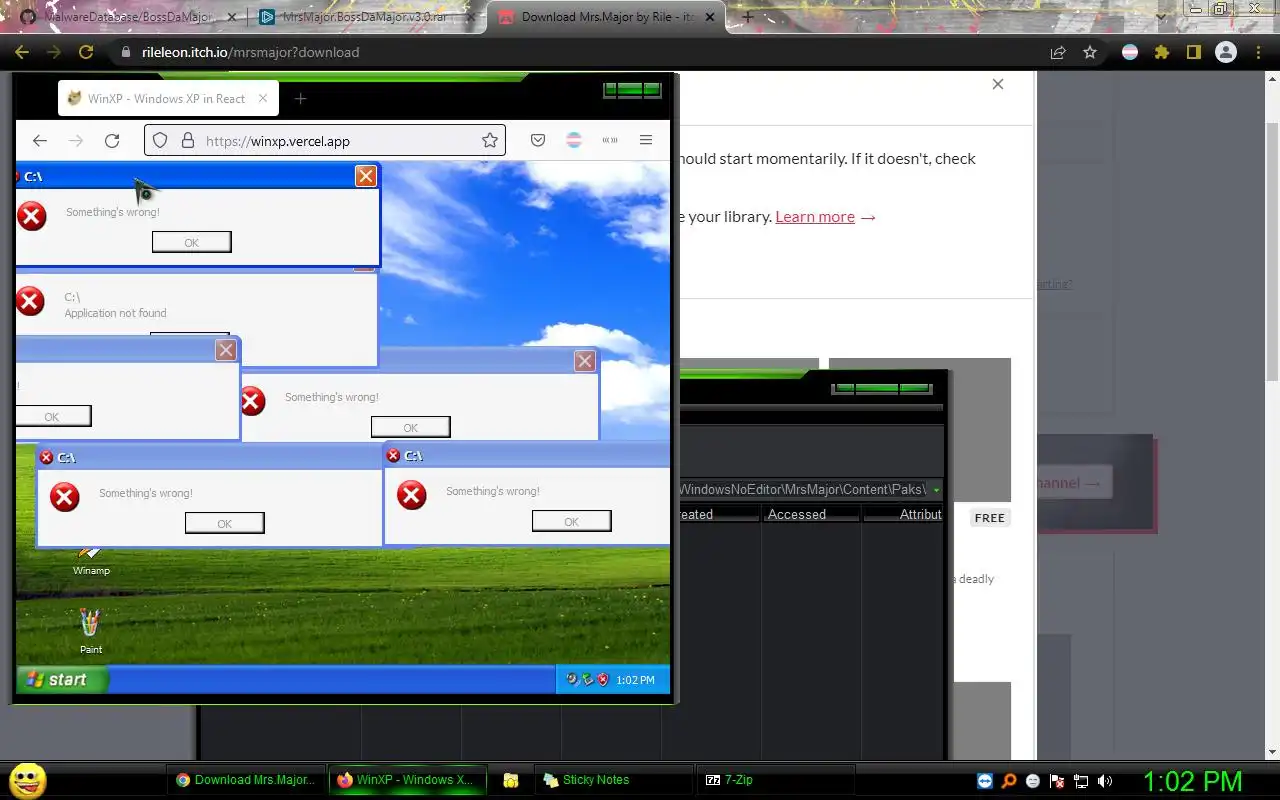Click the striped flag extension icon in Chrome

pos(1130,52)
